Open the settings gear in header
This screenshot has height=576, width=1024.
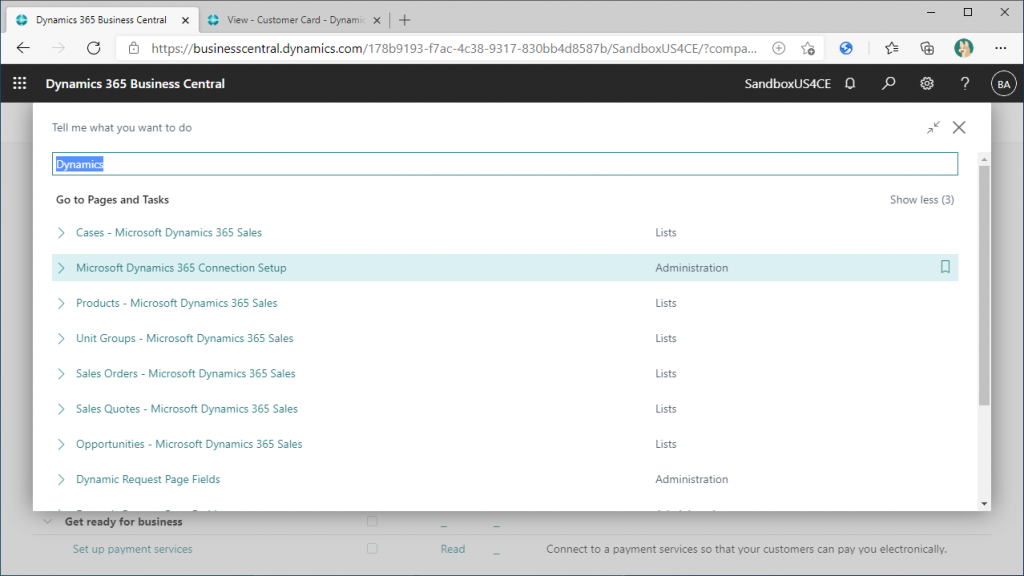click(927, 84)
